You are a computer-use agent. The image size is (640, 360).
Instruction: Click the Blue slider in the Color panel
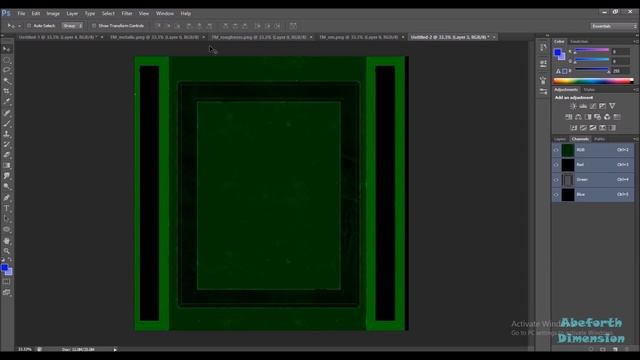pyautogui.click(x=592, y=69)
